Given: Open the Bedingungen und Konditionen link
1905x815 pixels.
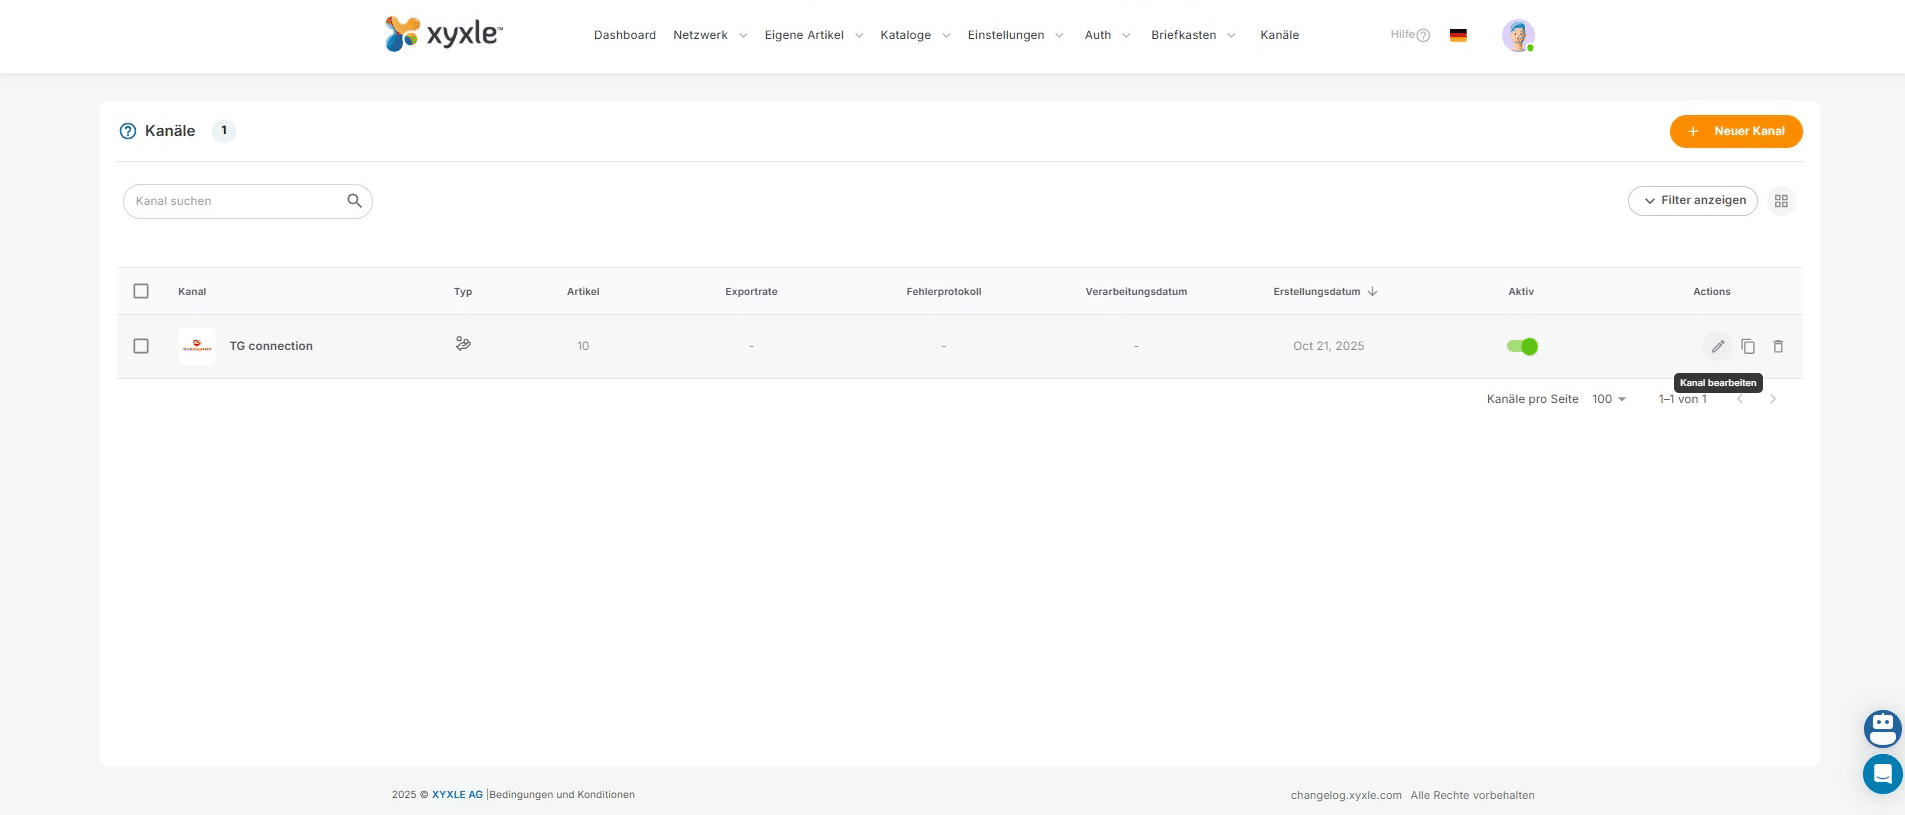Looking at the screenshot, I should click(562, 795).
